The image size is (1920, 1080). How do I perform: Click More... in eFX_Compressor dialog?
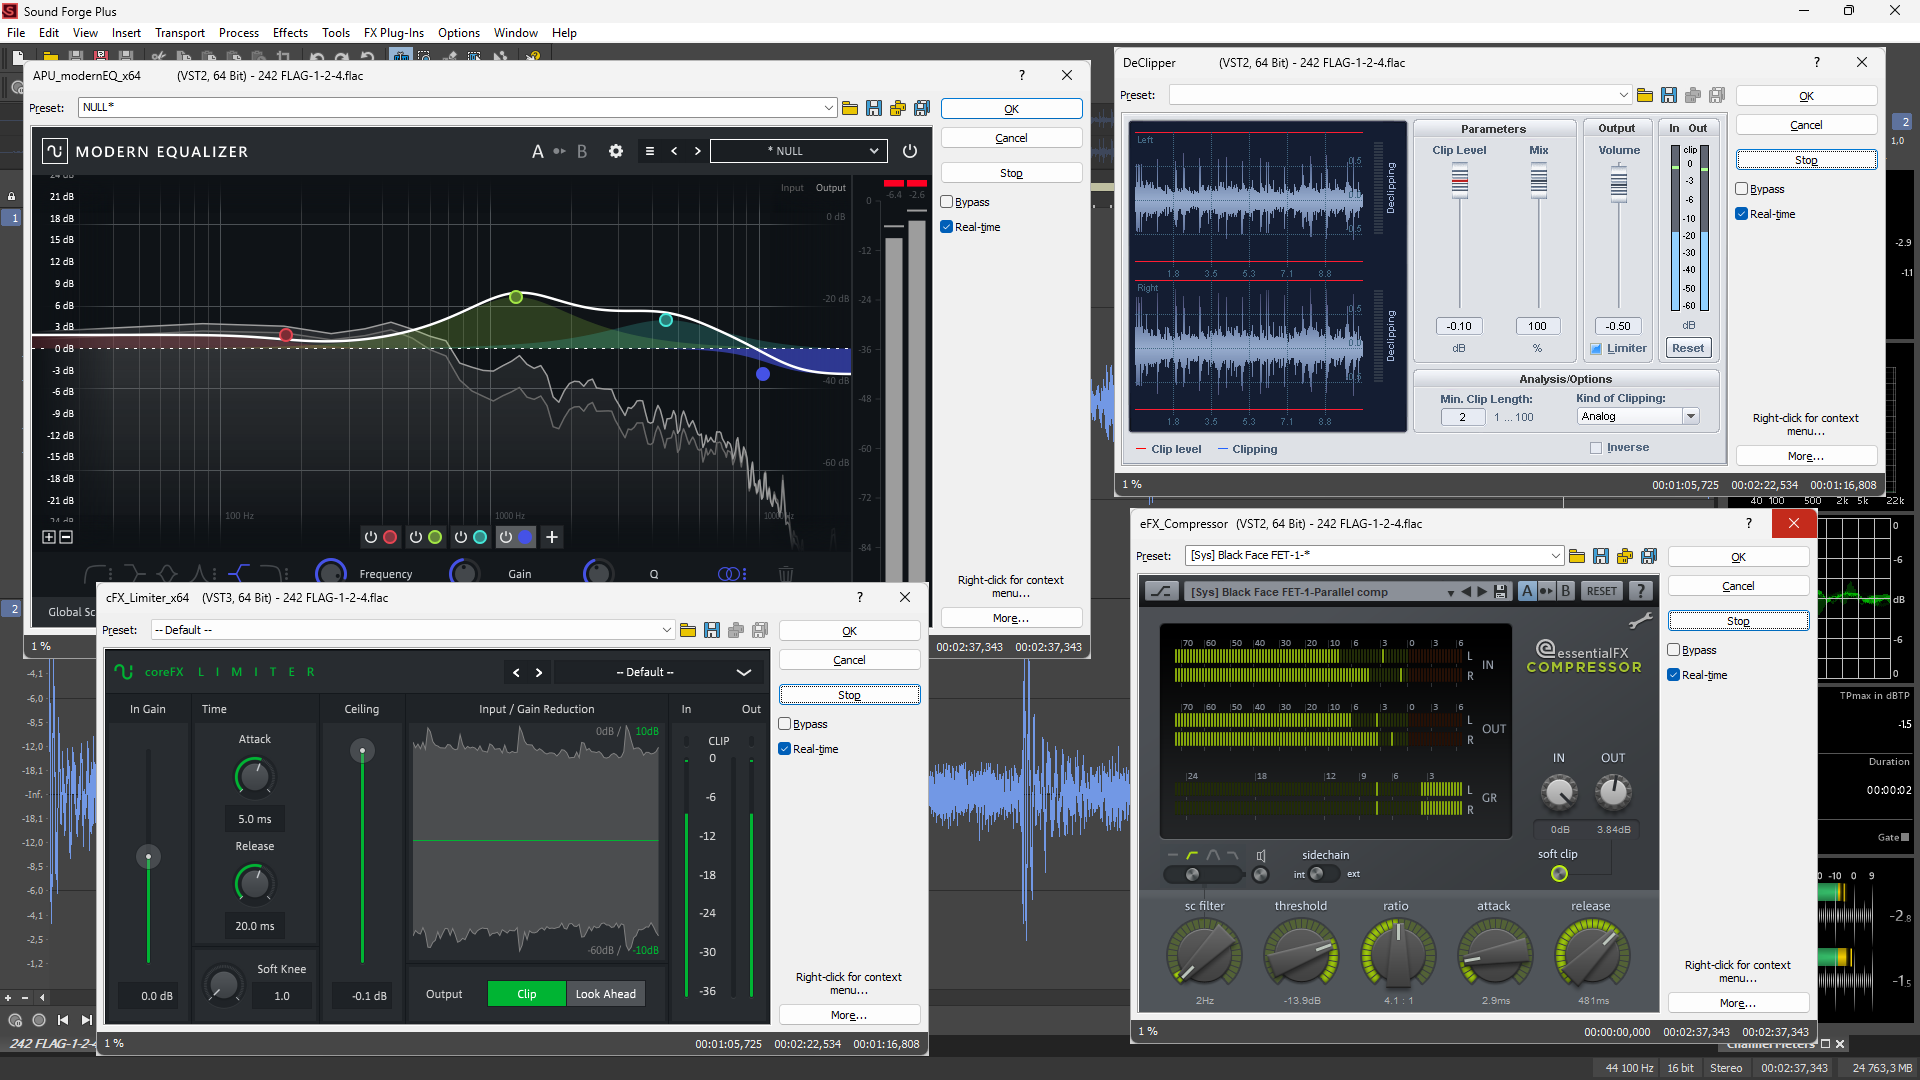point(1738,1003)
